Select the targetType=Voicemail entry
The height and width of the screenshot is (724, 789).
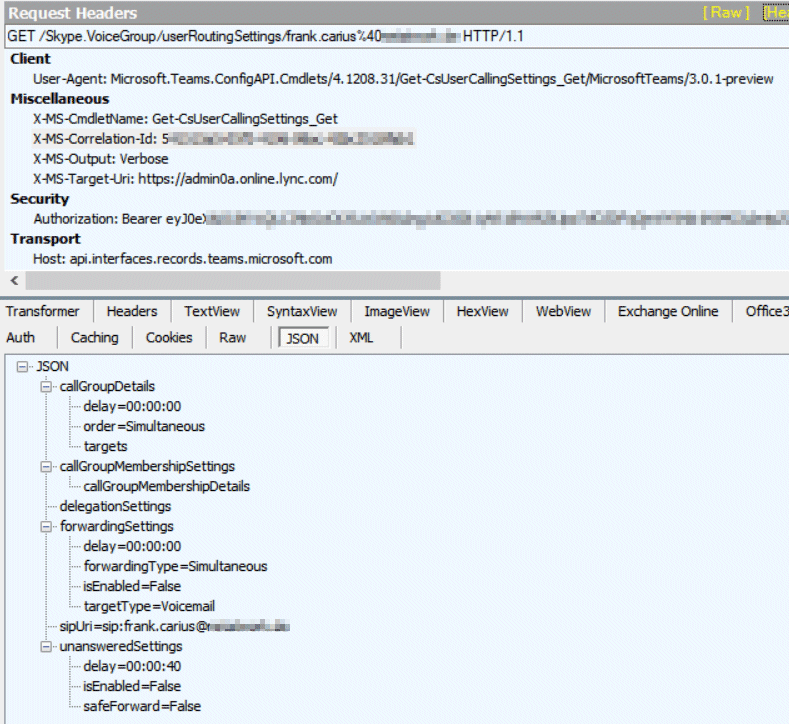148,606
